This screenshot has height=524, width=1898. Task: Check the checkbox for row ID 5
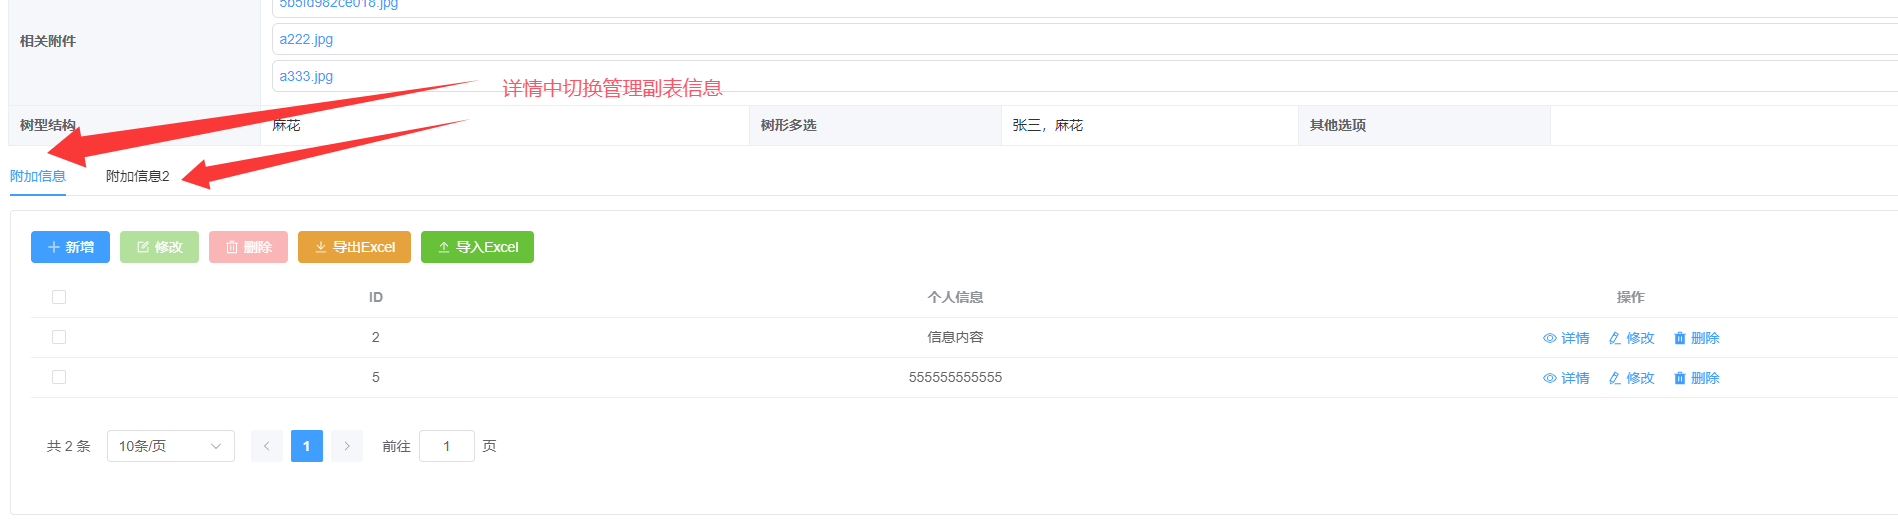click(59, 377)
